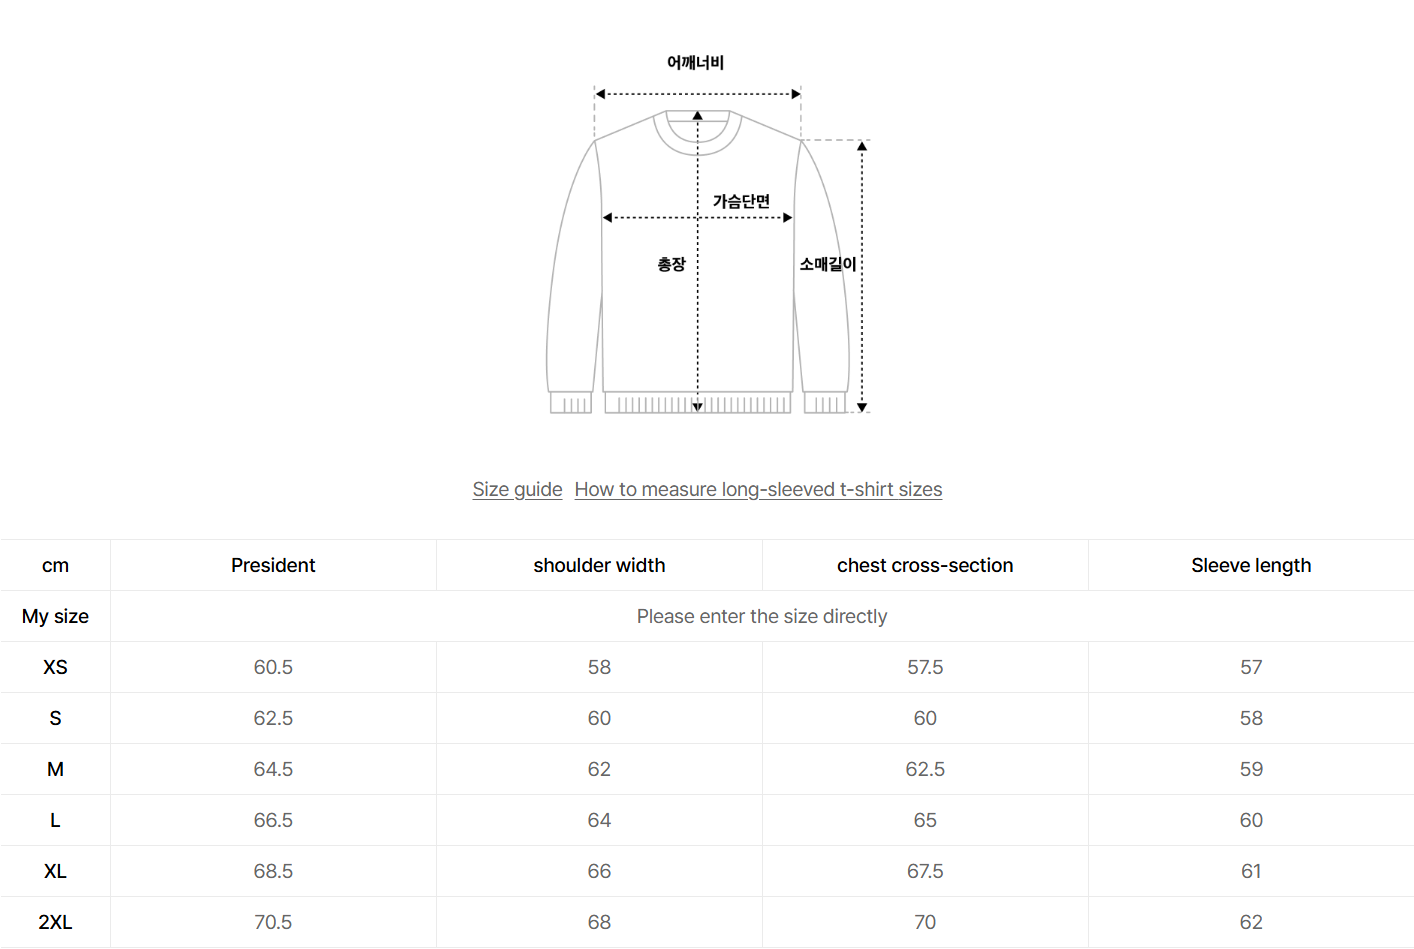
Task: Click the 60.5 value in the XS row
Action: coord(273,667)
